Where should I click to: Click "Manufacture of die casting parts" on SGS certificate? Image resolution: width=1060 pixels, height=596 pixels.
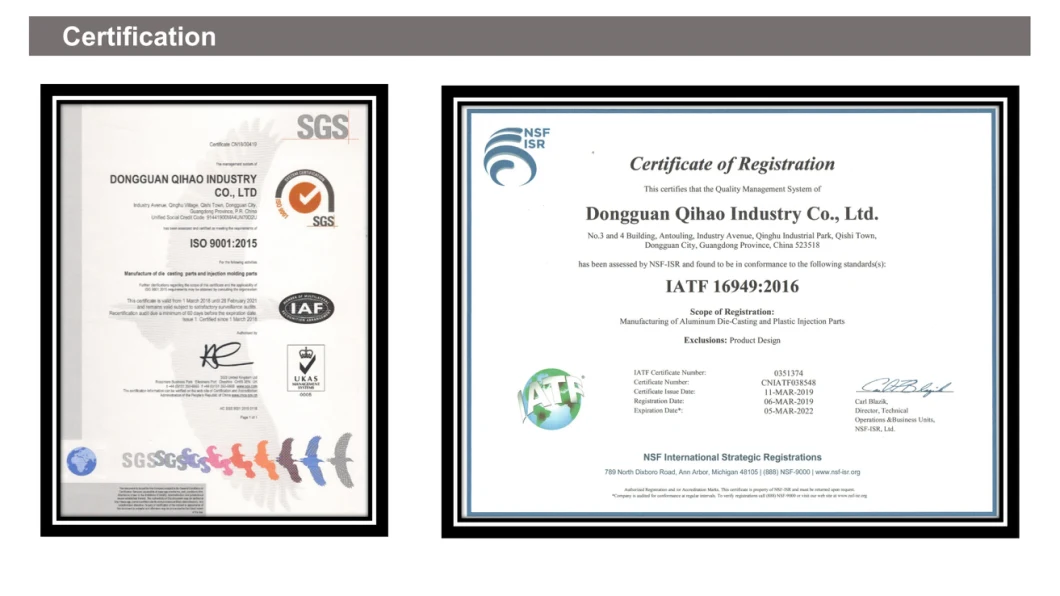(x=191, y=274)
